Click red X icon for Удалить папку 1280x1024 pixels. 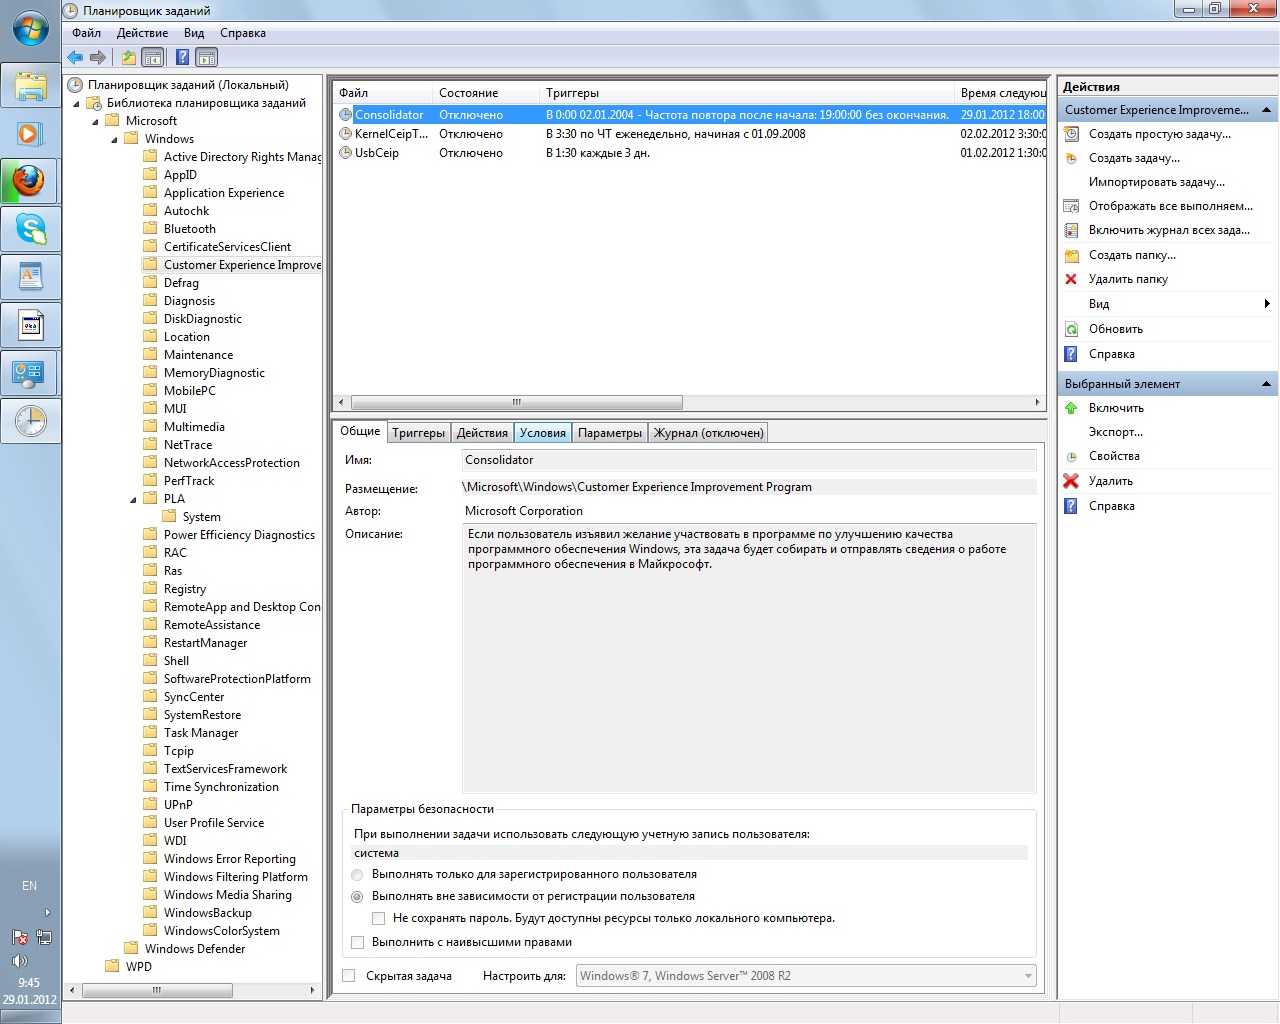coord(1071,279)
